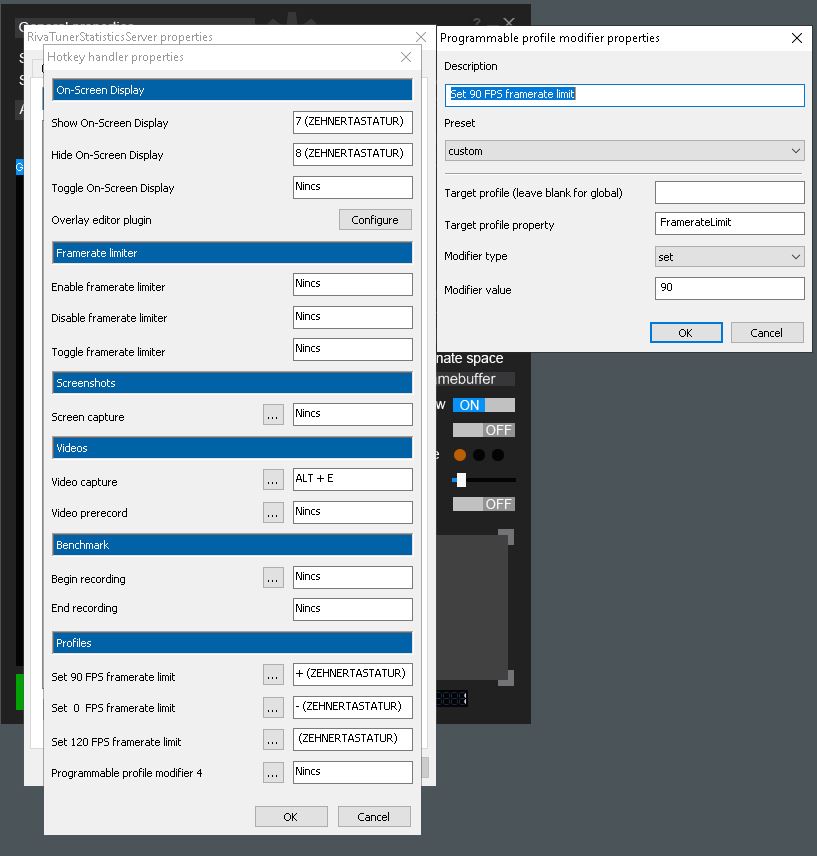
Task: Click Screen capture hotkey field
Action: 353,414
